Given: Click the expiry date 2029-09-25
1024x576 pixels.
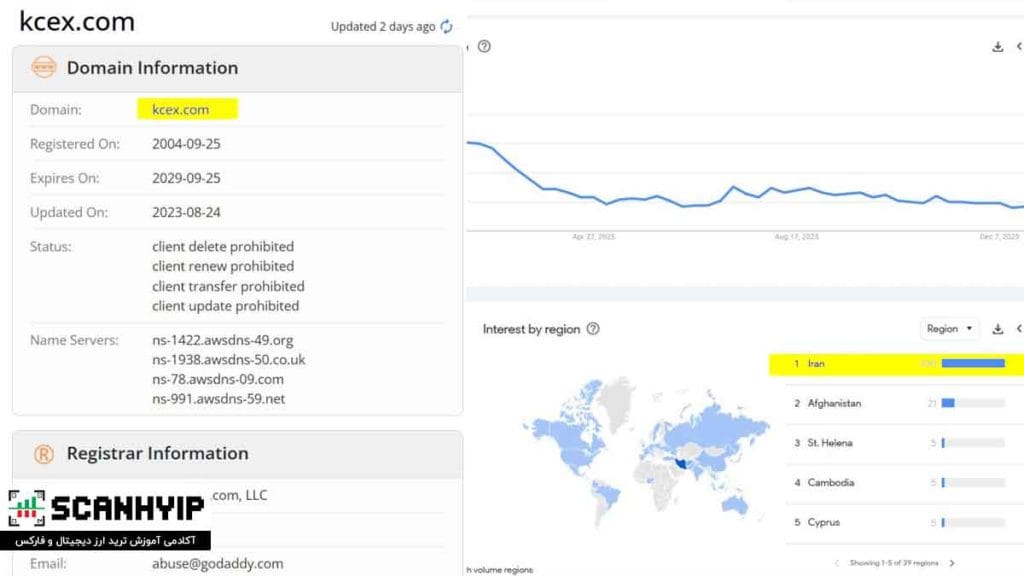Looking at the screenshot, I should pos(186,178).
